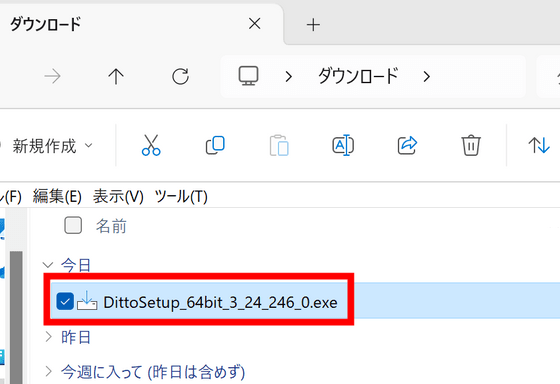Click the Rename icon
This screenshot has height=384, width=560.
point(343,145)
